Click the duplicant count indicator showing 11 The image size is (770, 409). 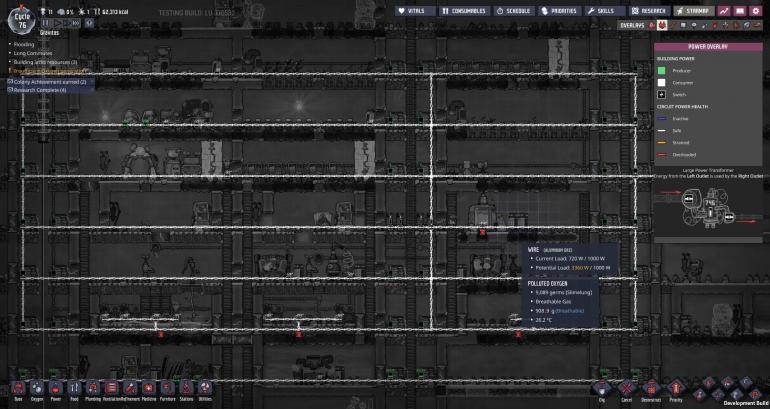tap(47, 11)
